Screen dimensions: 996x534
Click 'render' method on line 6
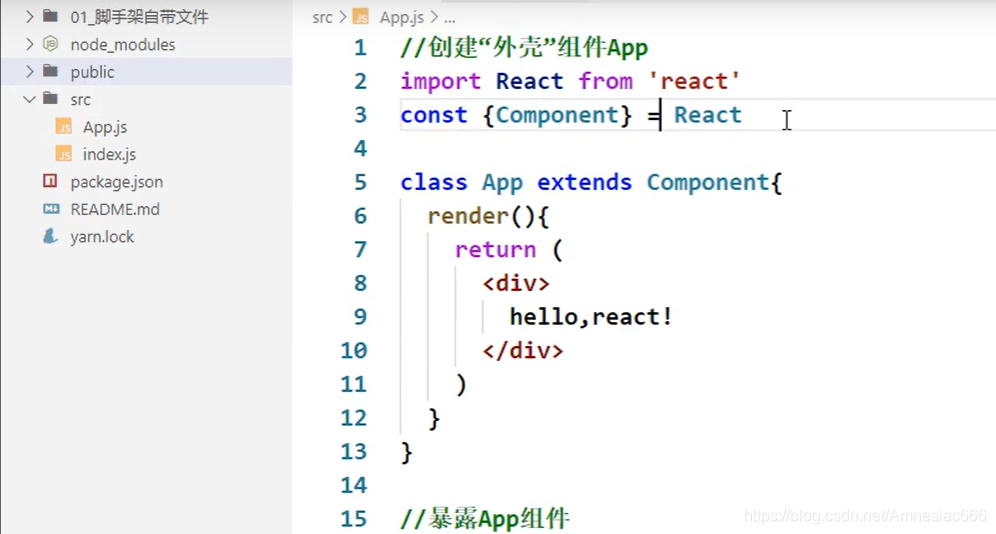coord(468,216)
